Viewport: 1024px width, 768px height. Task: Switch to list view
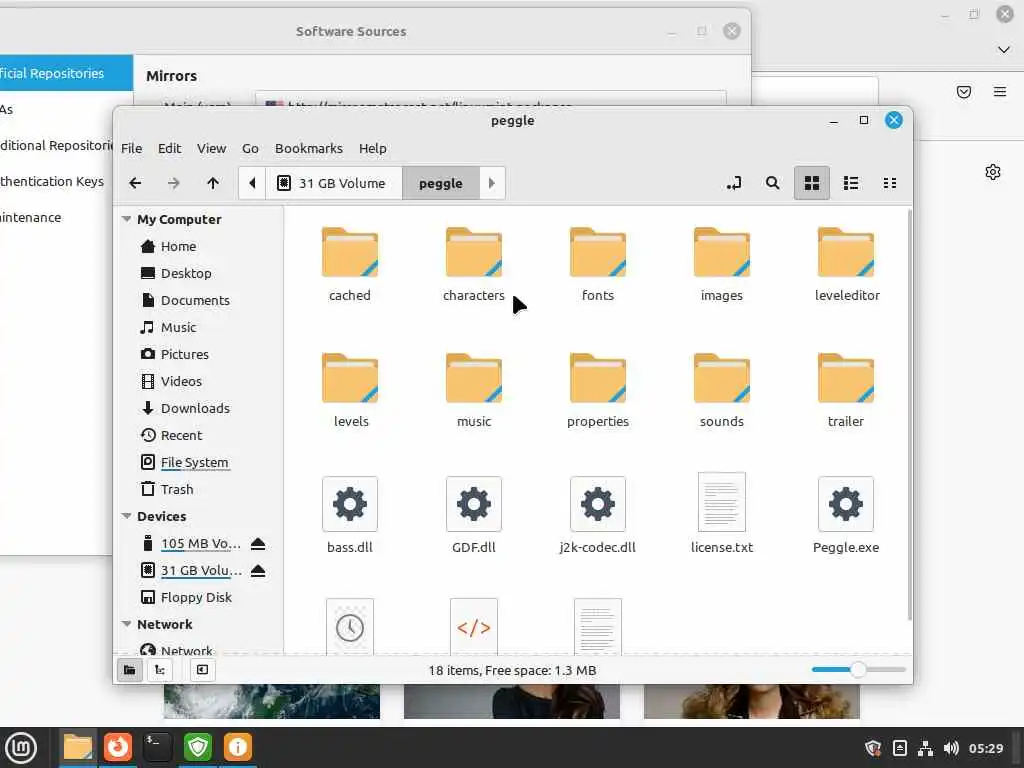coord(851,184)
